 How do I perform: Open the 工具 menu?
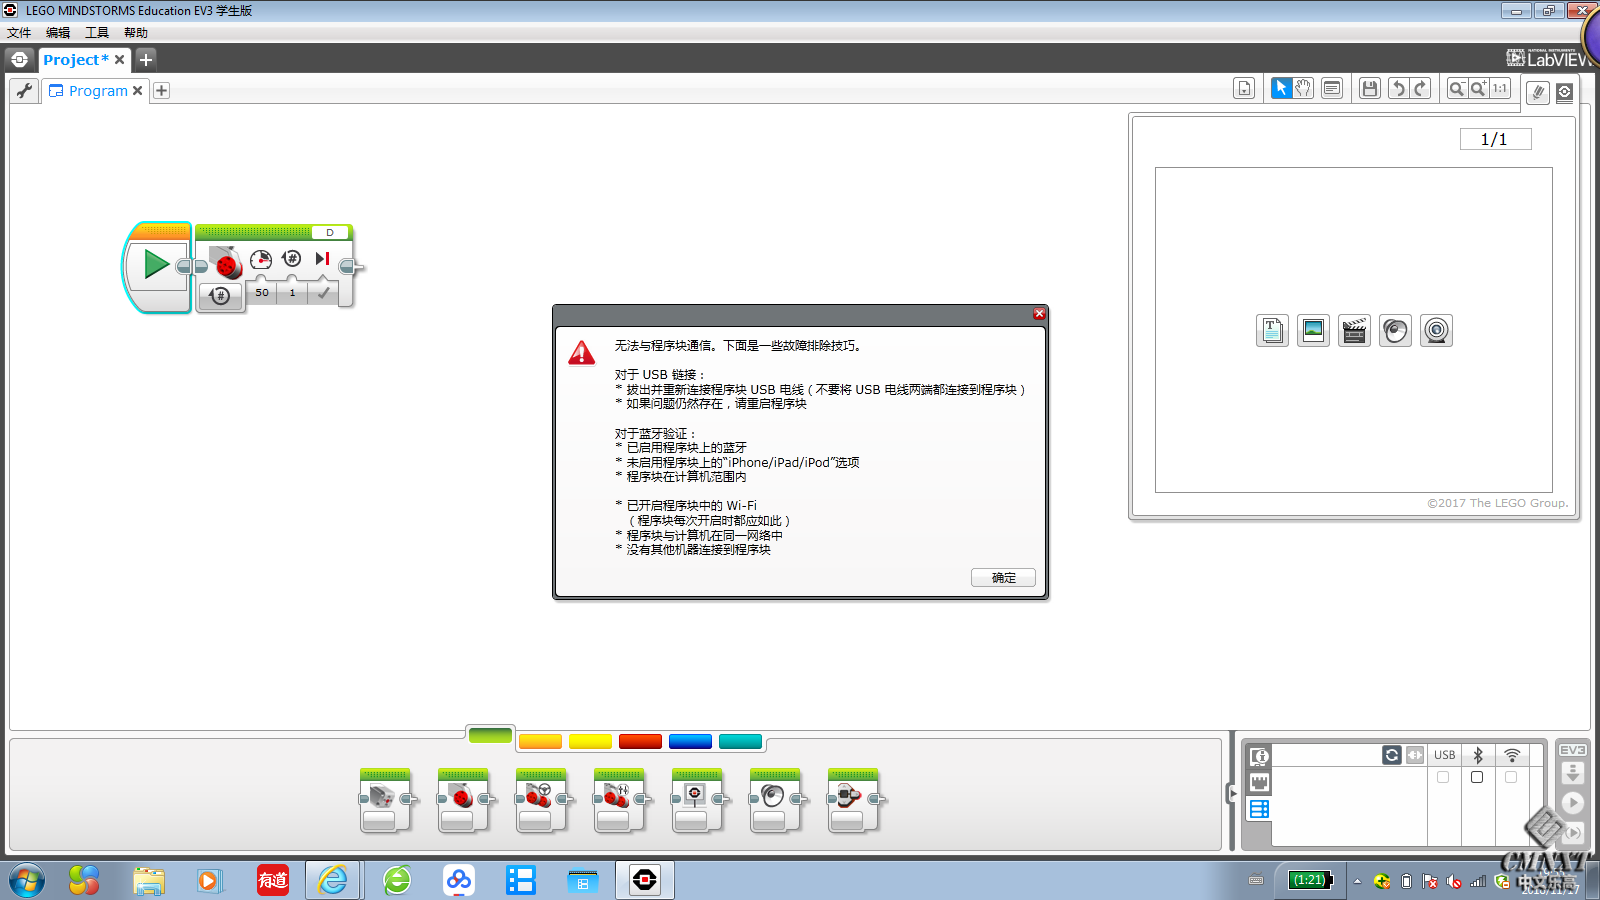97,33
